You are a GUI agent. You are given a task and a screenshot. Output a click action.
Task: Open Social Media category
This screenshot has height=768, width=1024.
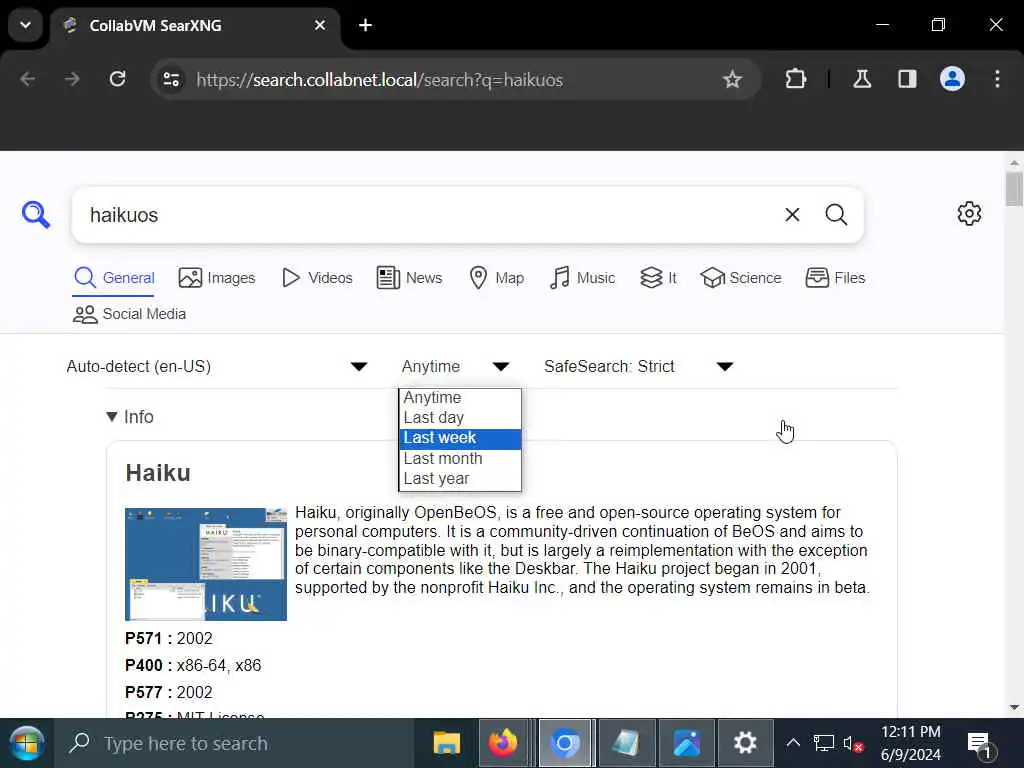pyautogui.click(x=129, y=314)
